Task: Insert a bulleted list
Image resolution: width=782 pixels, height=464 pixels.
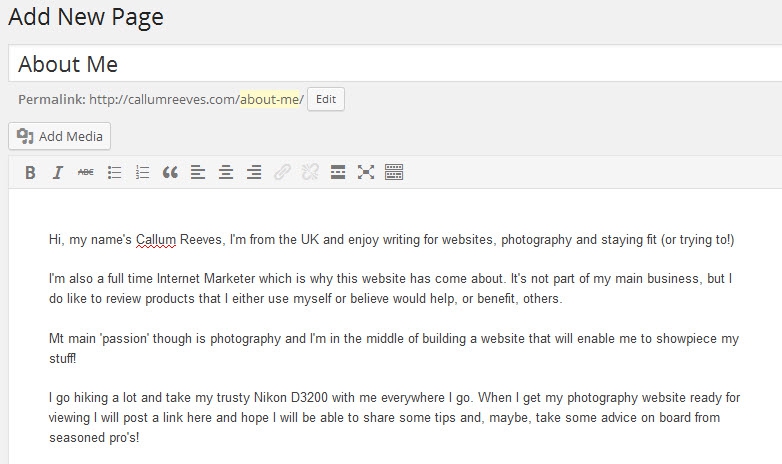Action: [114, 173]
